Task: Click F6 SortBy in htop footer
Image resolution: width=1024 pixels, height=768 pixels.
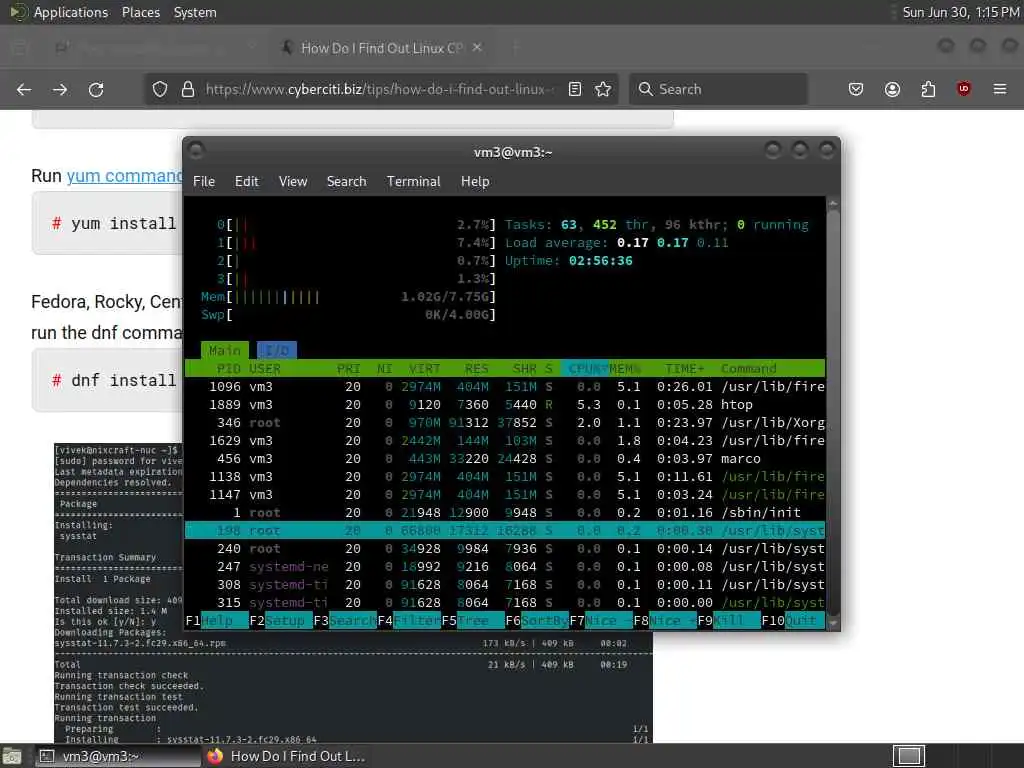Action: tap(537, 620)
